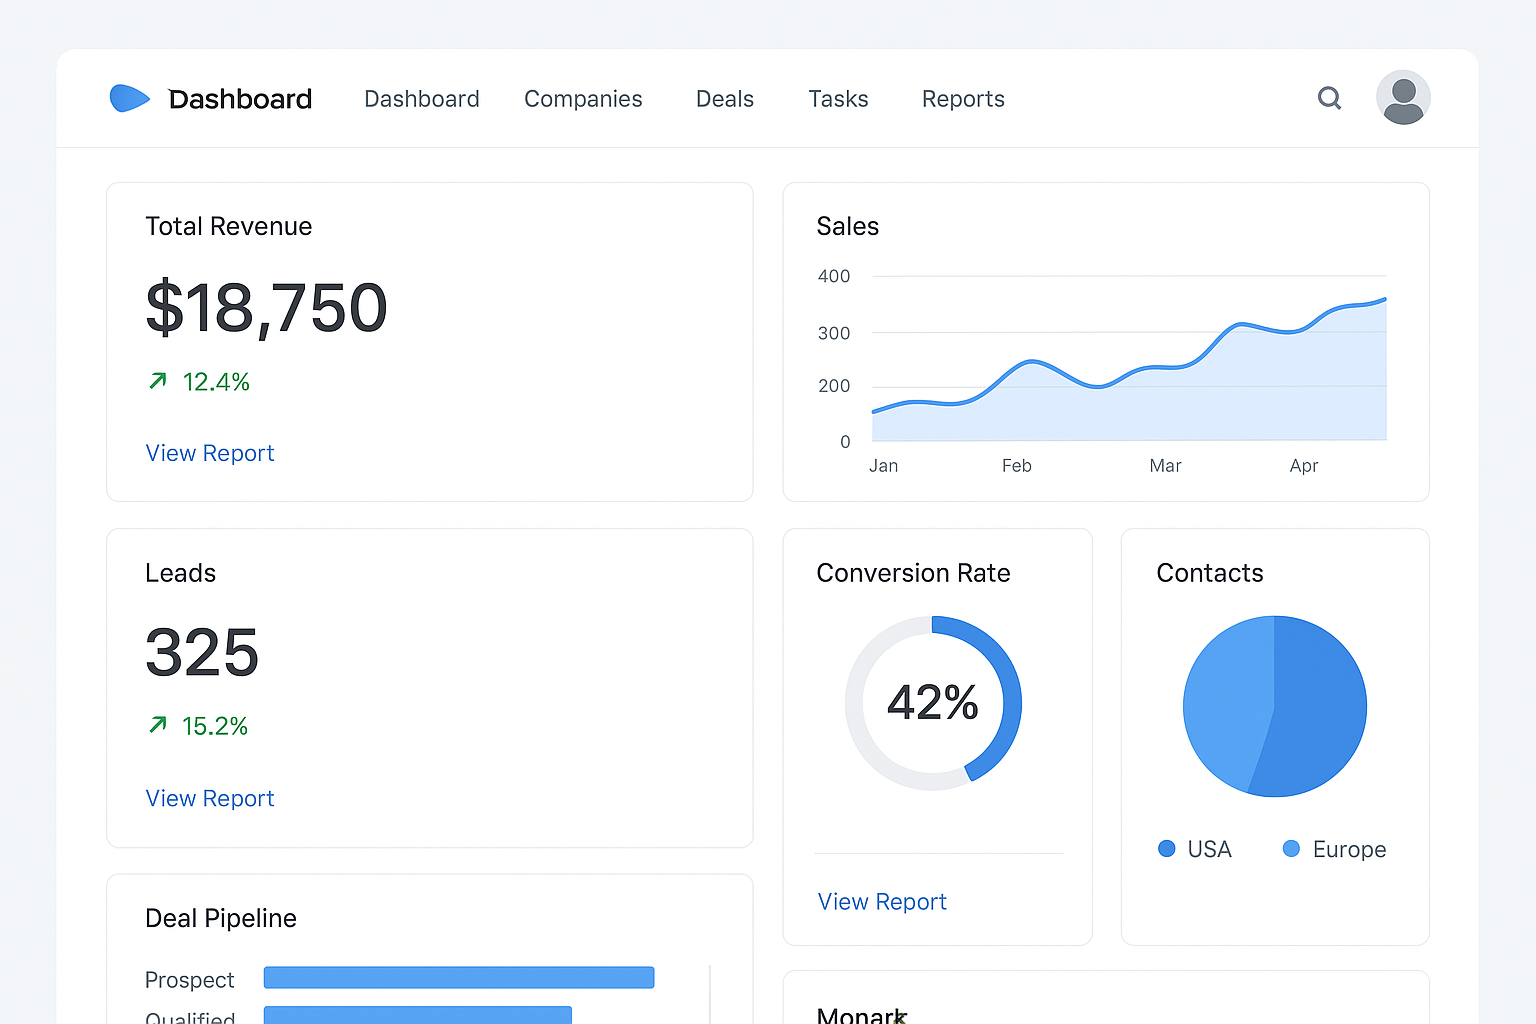Open the Leads View Report link

tap(210, 798)
